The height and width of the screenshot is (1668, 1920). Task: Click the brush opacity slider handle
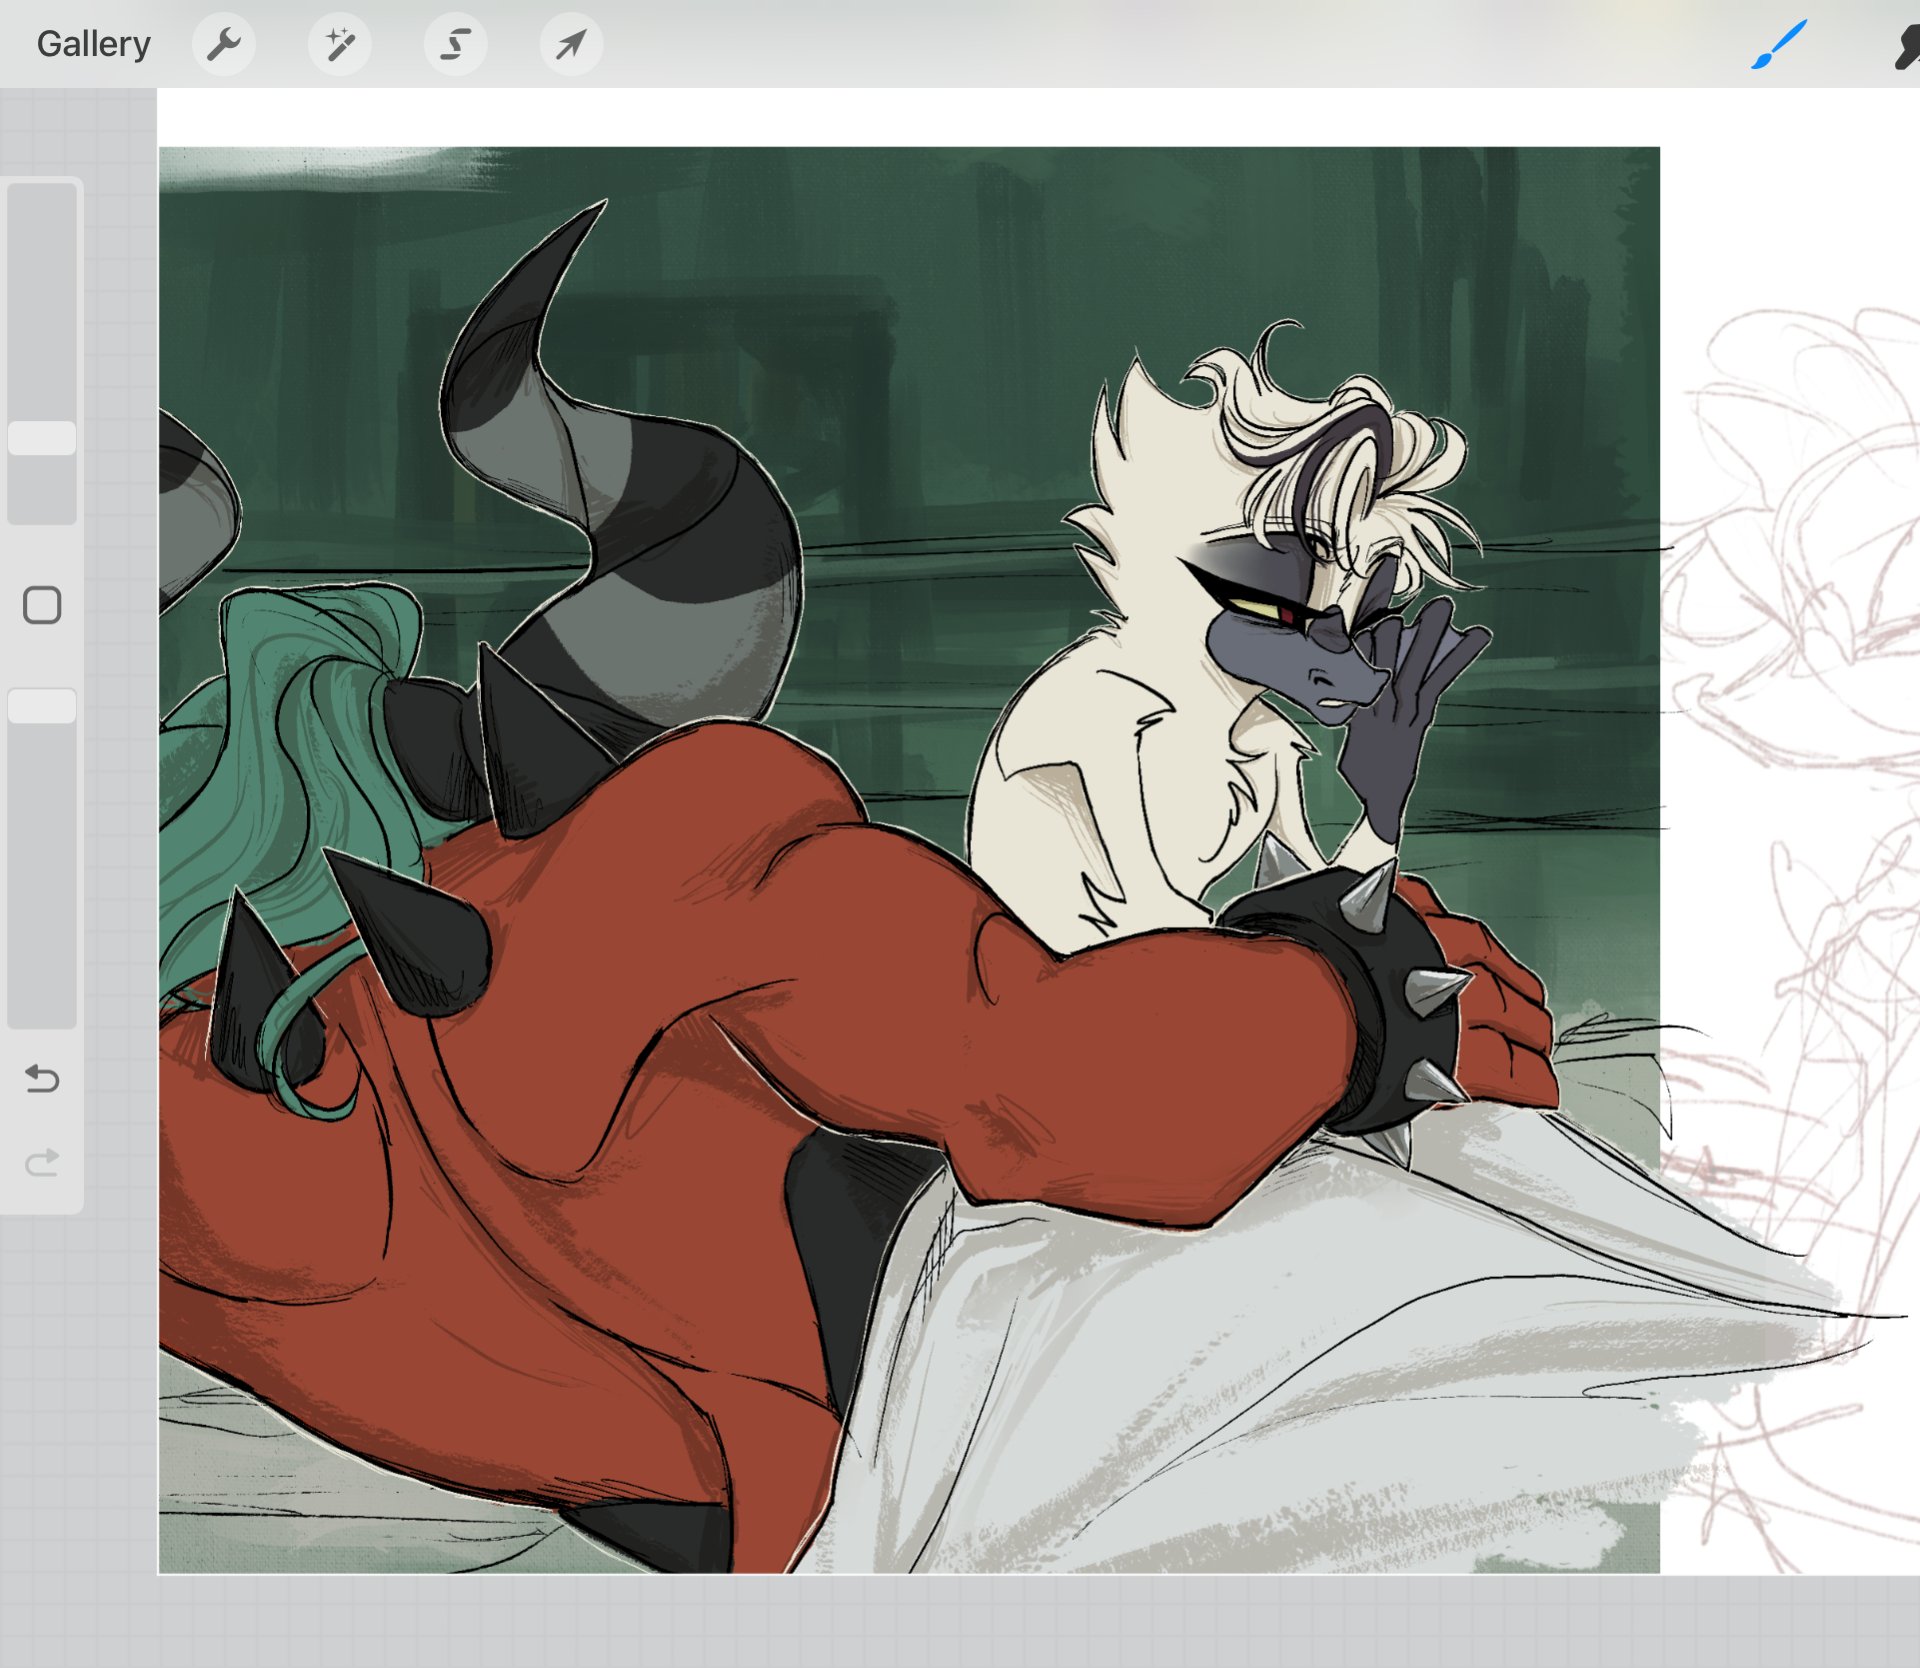point(42,706)
